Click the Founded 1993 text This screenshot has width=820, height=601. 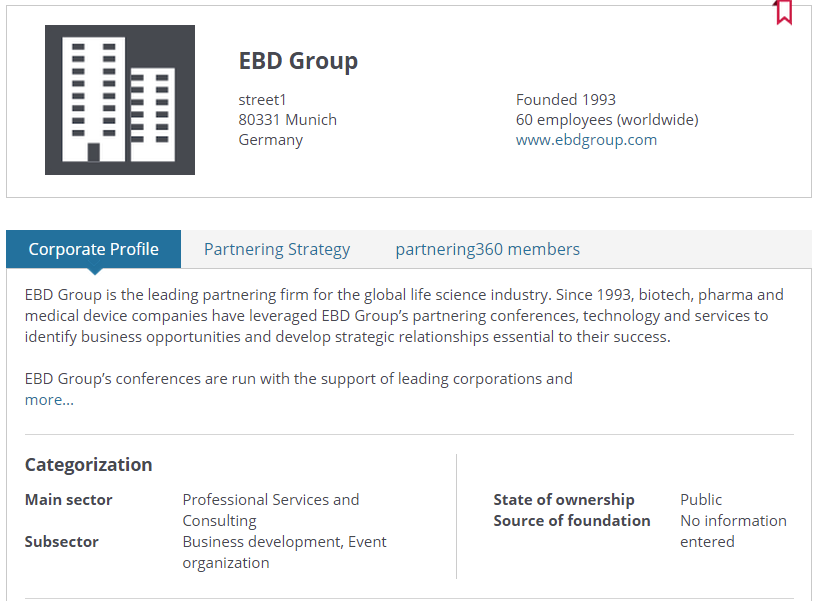pos(566,99)
